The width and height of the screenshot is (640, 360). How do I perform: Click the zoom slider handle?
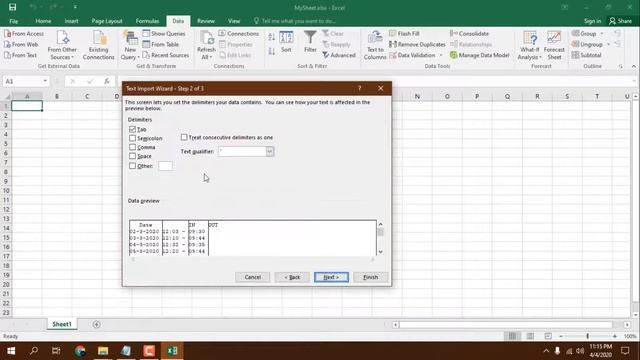point(587,336)
